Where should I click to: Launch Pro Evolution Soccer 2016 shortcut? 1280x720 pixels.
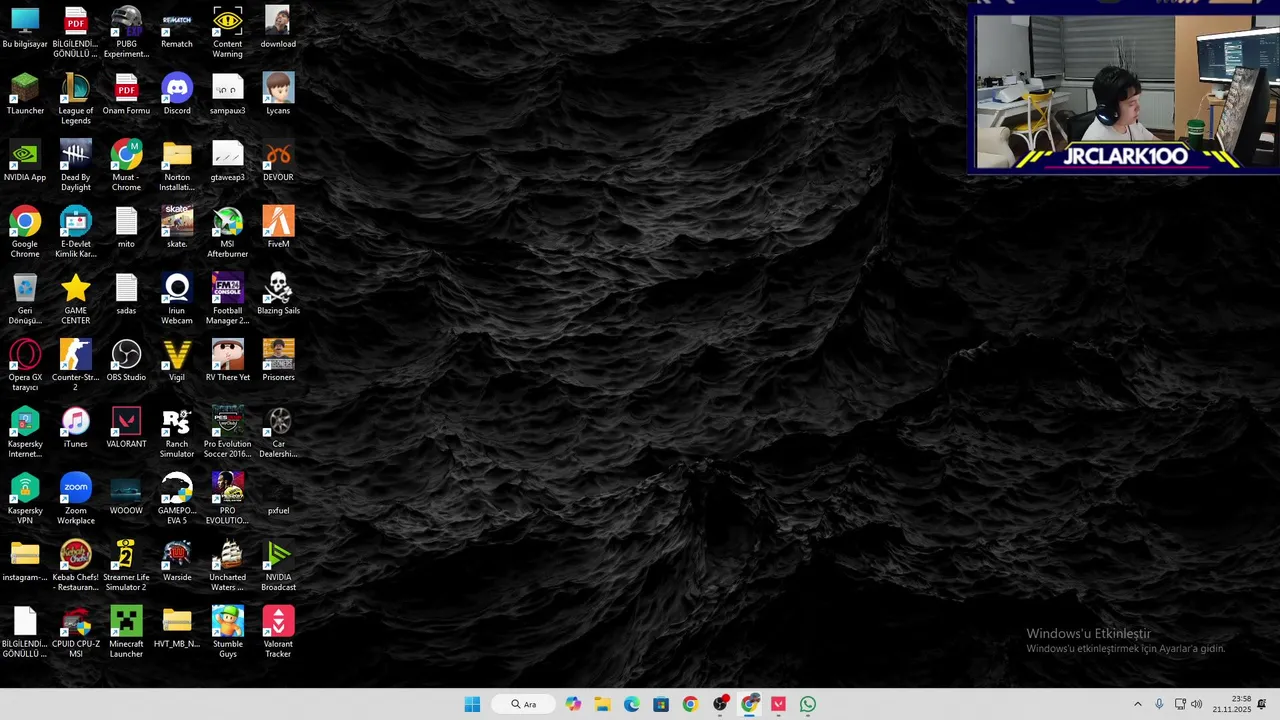[x=227, y=432]
